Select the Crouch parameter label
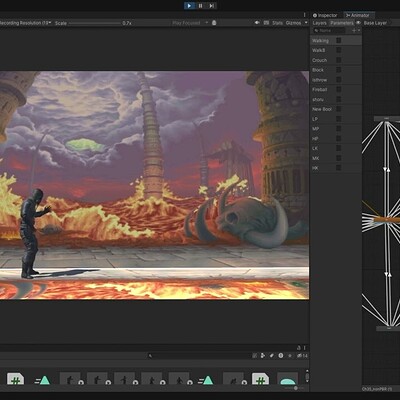 (x=319, y=60)
